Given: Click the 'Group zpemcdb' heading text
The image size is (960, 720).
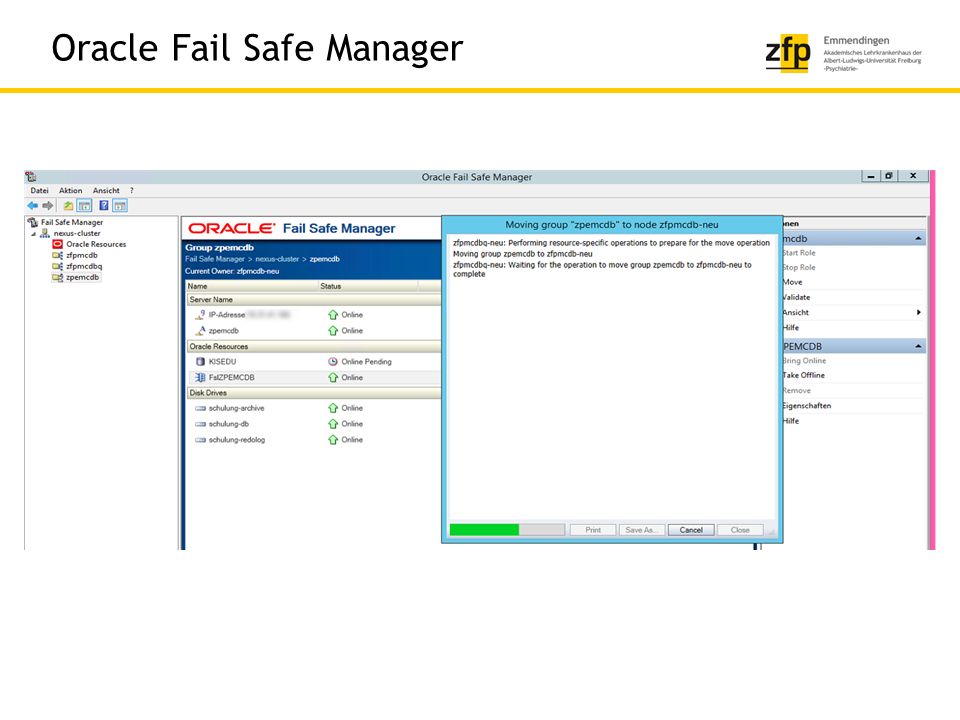Looking at the screenshot, I should tap(219, 247).
